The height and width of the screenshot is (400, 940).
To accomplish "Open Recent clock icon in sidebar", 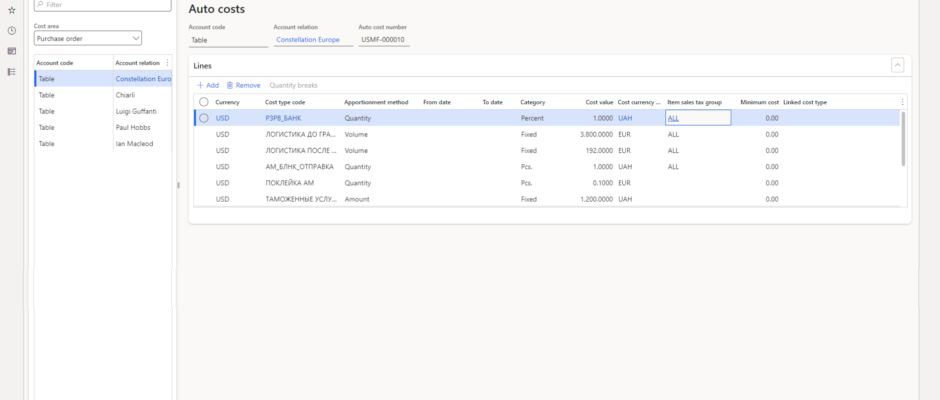I will pyautogui.click(x=11, y=31).
